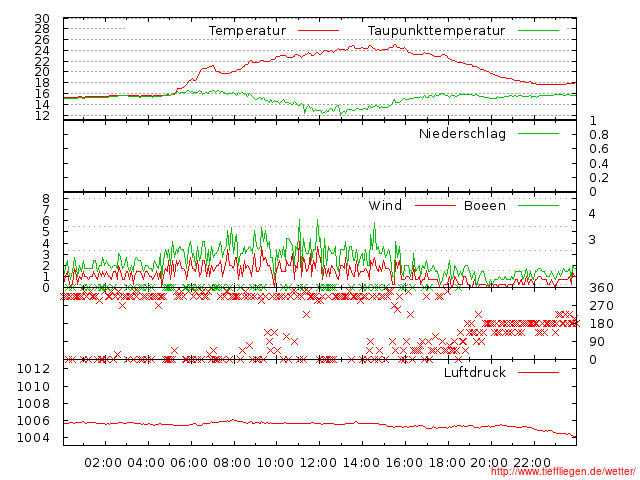Screen dimensions: 640x480
Task: Click the '16' temperature axis value
Action: 42,94
